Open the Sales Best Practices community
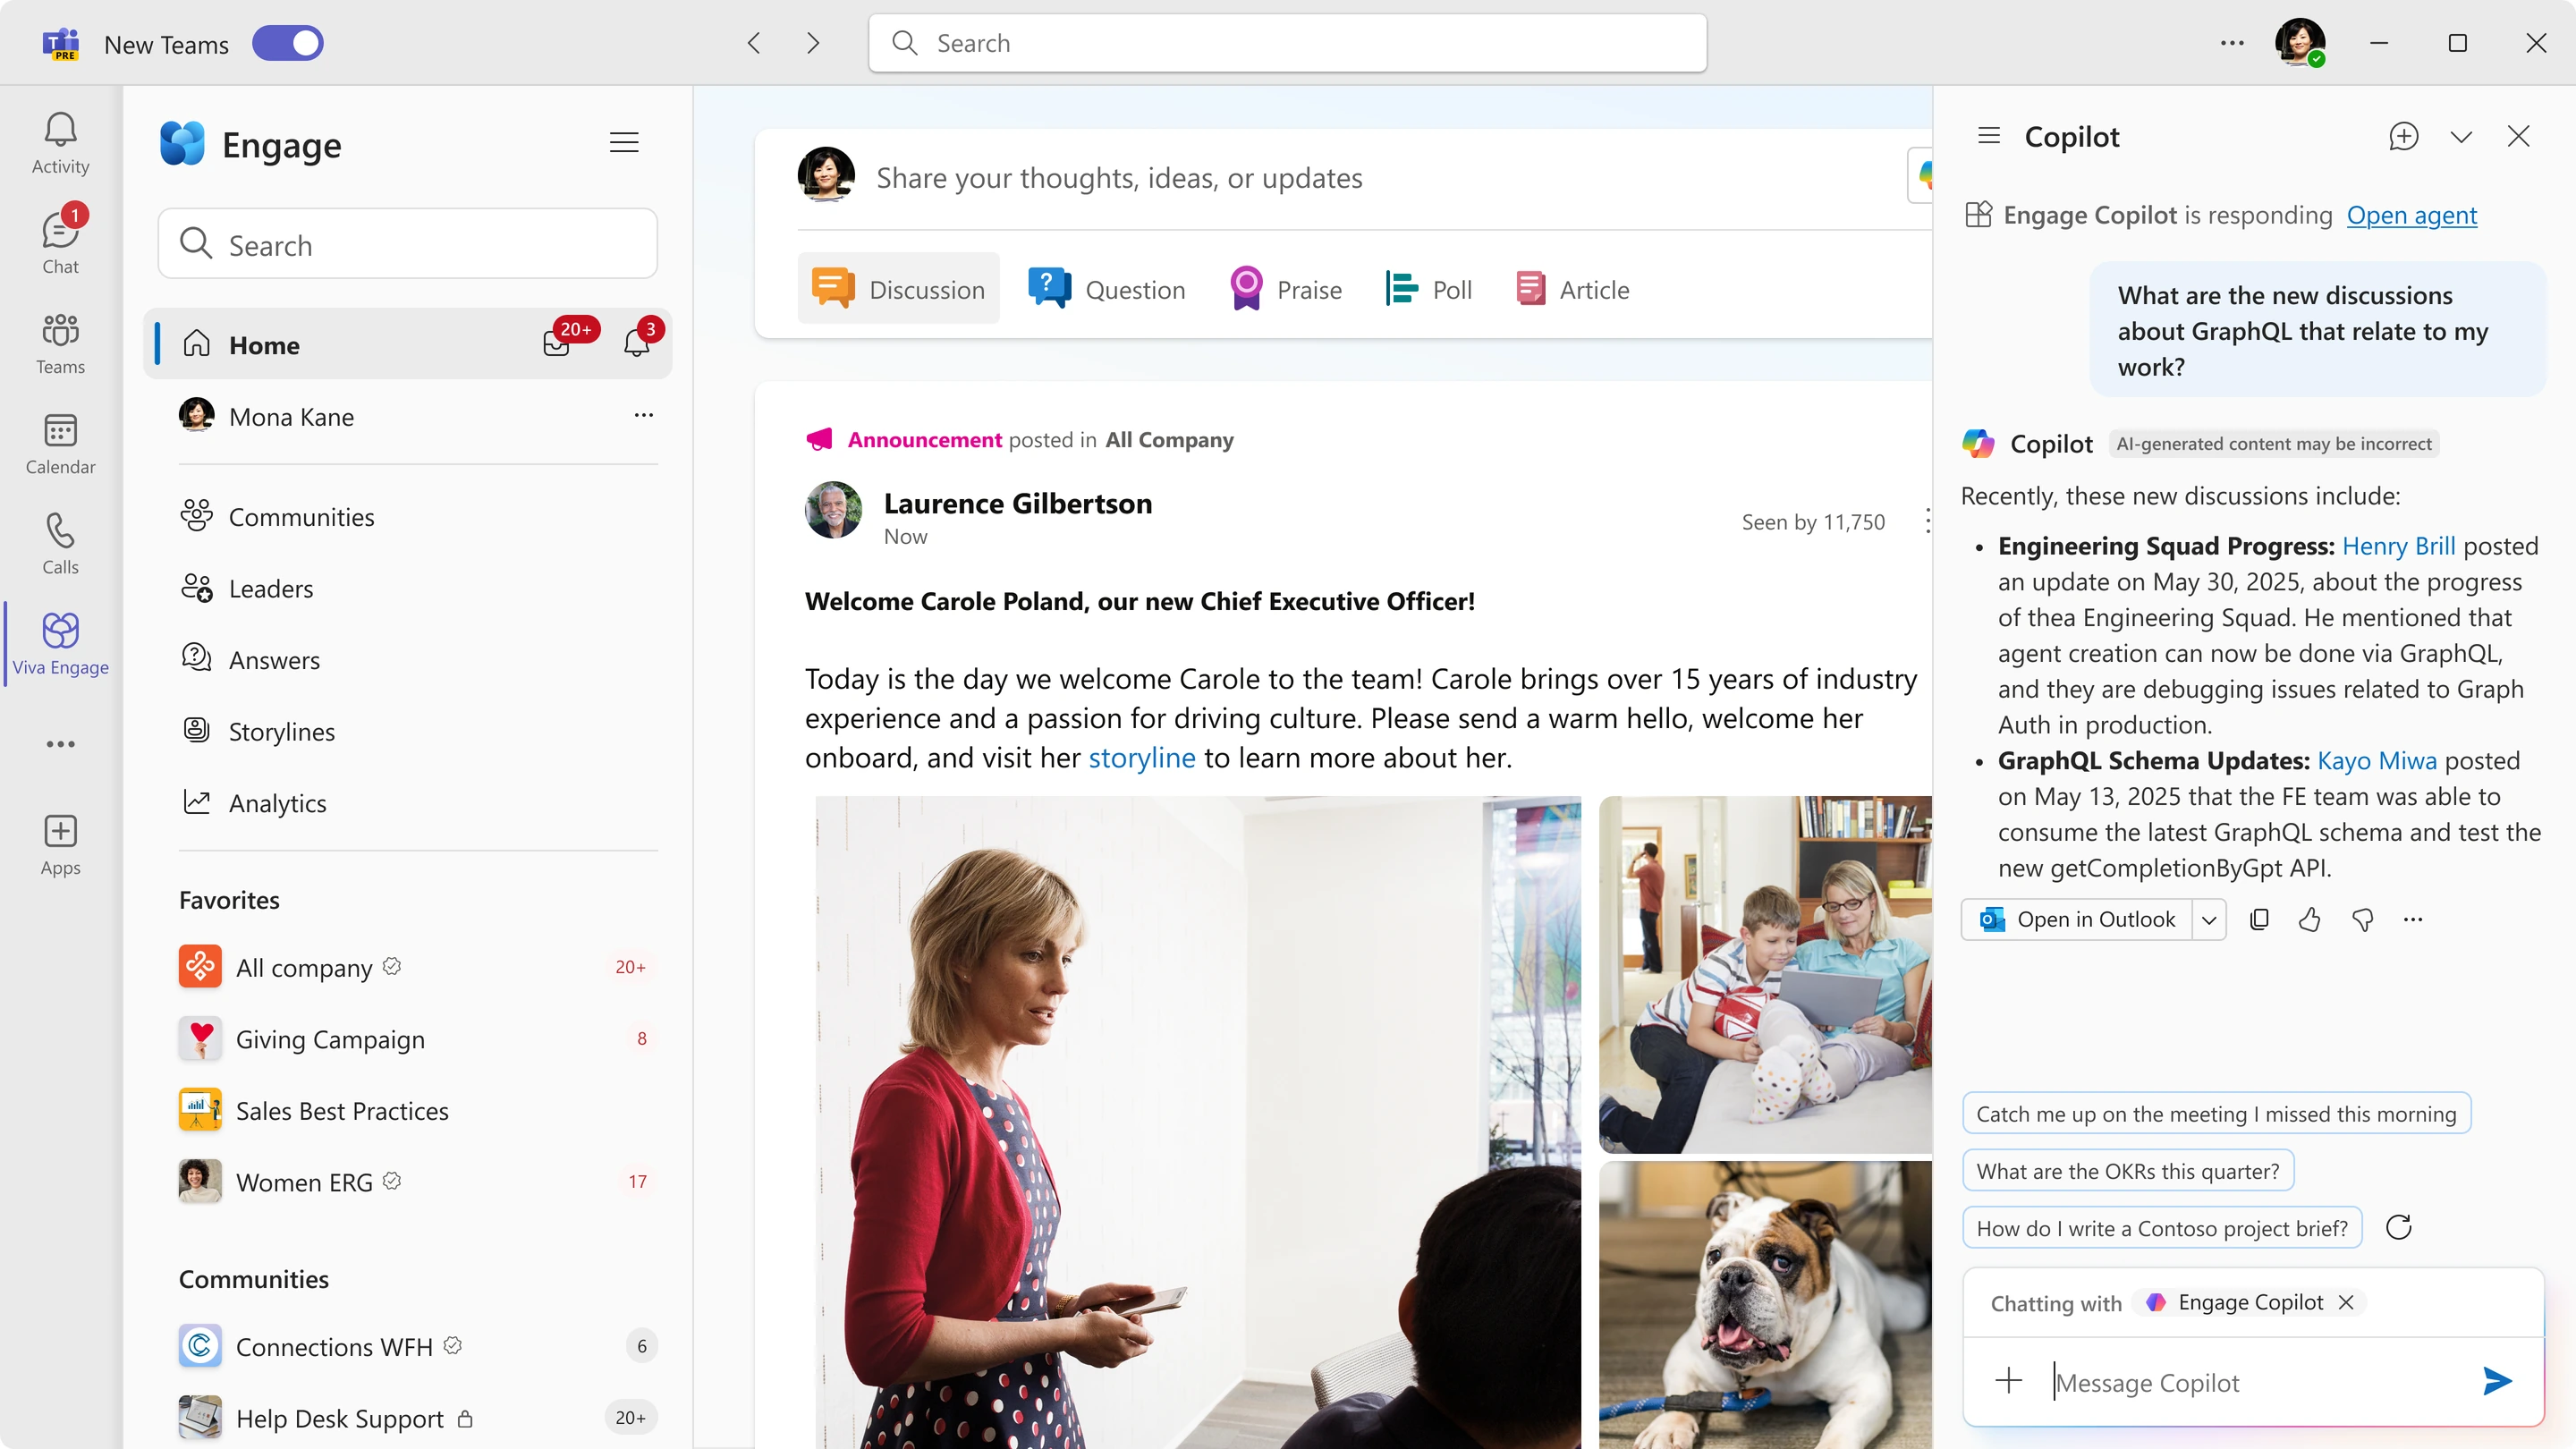 click(x=418, y=1111)
